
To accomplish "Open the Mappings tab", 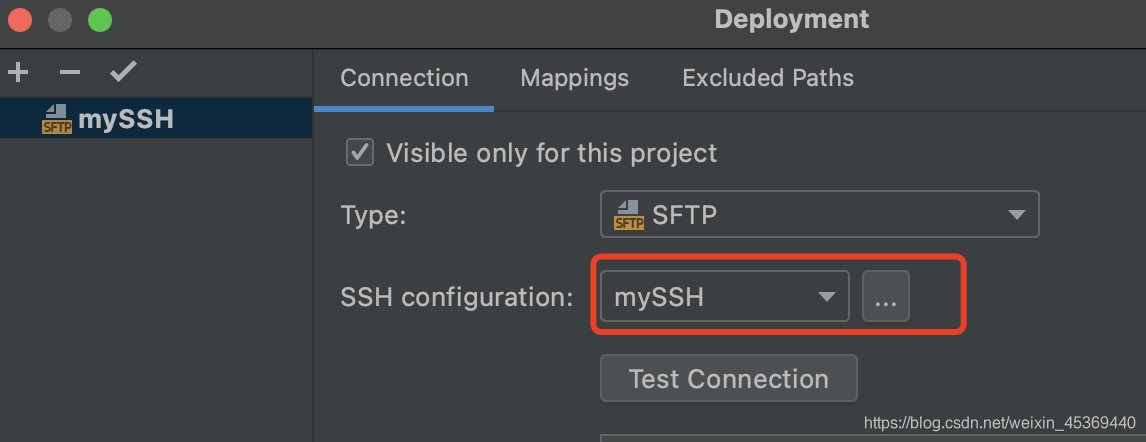I will point(575,78).
